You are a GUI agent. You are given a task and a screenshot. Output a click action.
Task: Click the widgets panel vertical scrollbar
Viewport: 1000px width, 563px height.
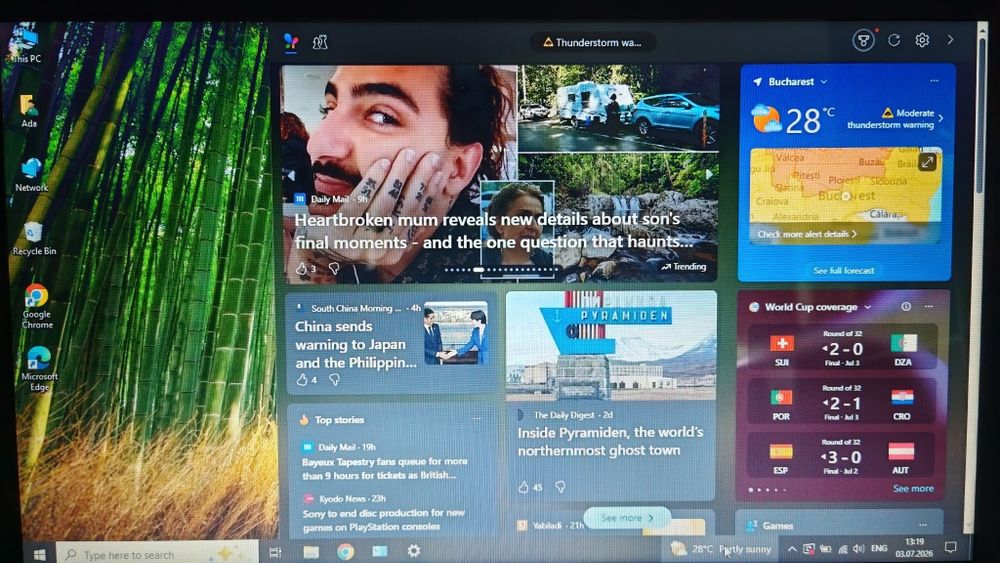[x=981, y=116]
